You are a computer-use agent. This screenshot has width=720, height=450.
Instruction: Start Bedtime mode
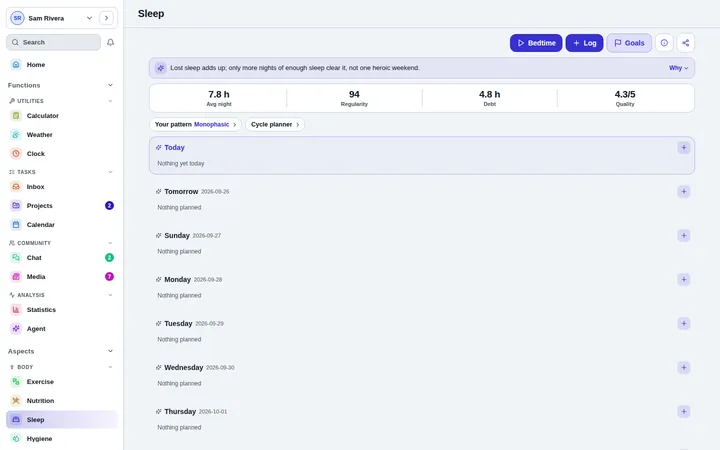point(536,43)
